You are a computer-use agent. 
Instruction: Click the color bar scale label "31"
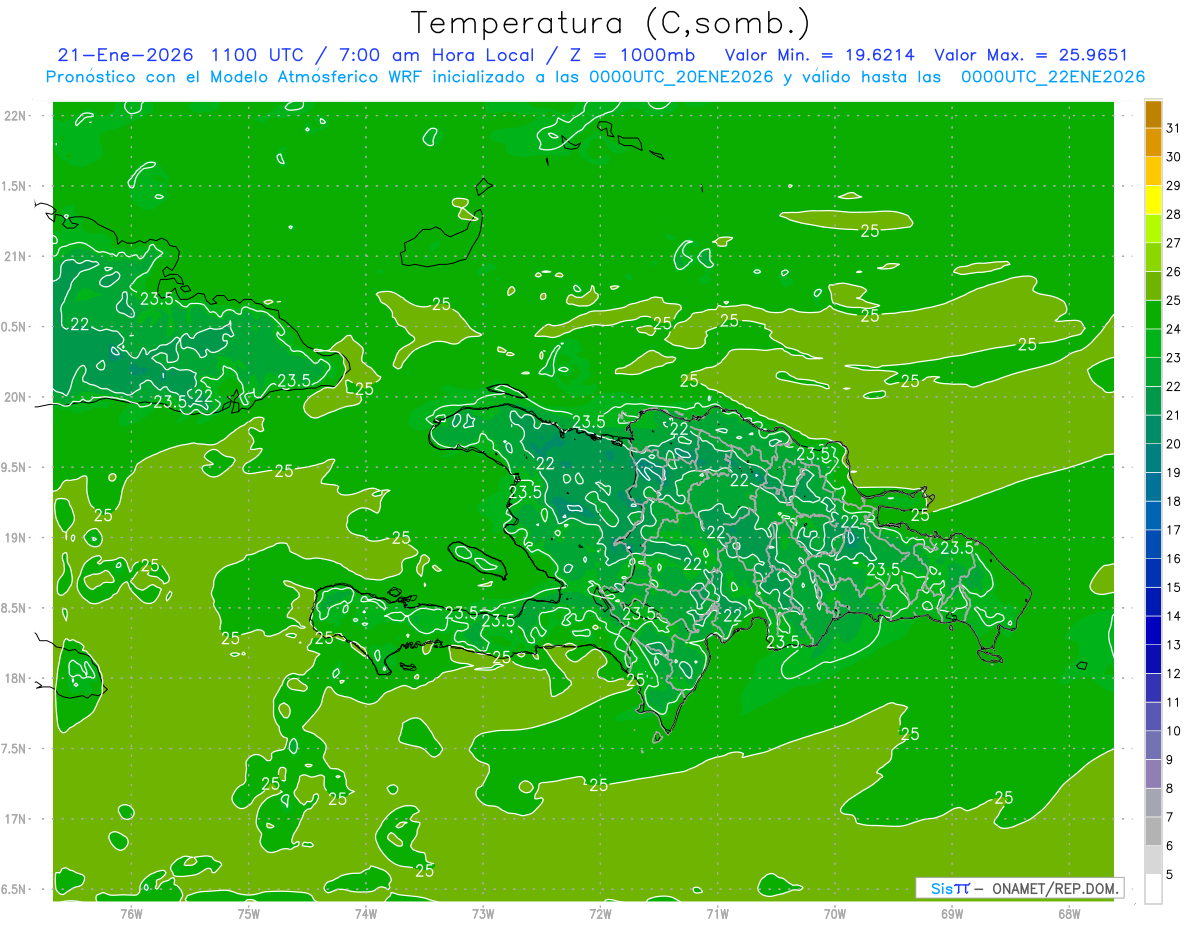(x=1174, y=128)
